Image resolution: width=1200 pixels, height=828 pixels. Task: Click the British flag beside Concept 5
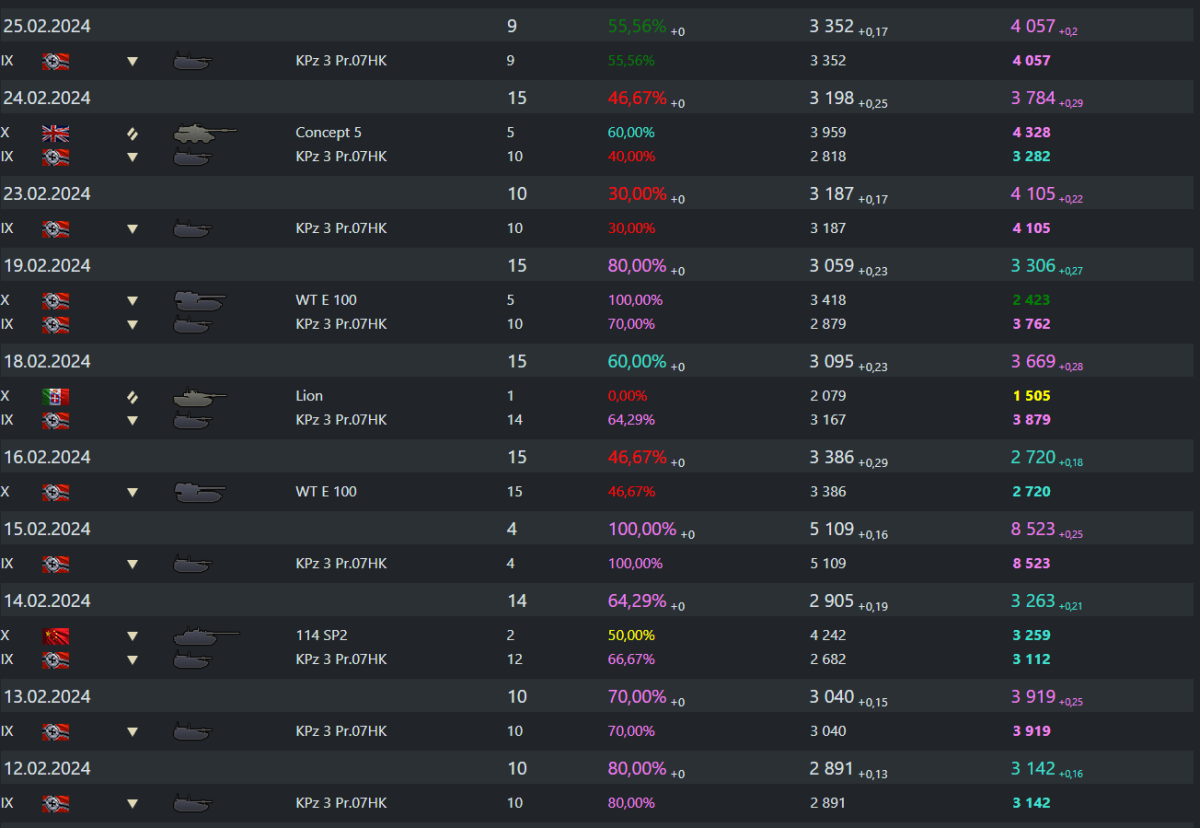[55, 132]
